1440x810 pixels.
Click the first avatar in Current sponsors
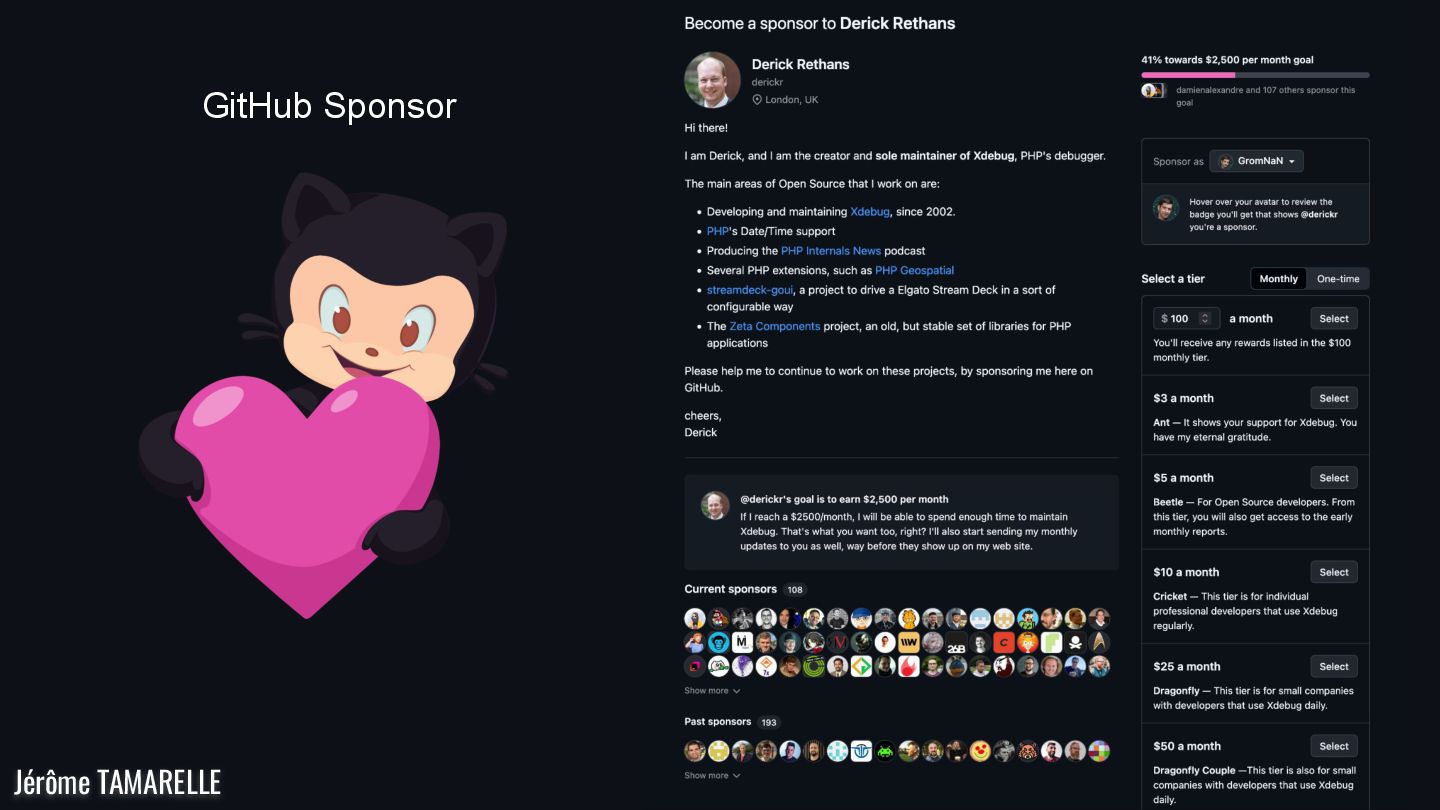pyautogui.click(x=695, y=618)
